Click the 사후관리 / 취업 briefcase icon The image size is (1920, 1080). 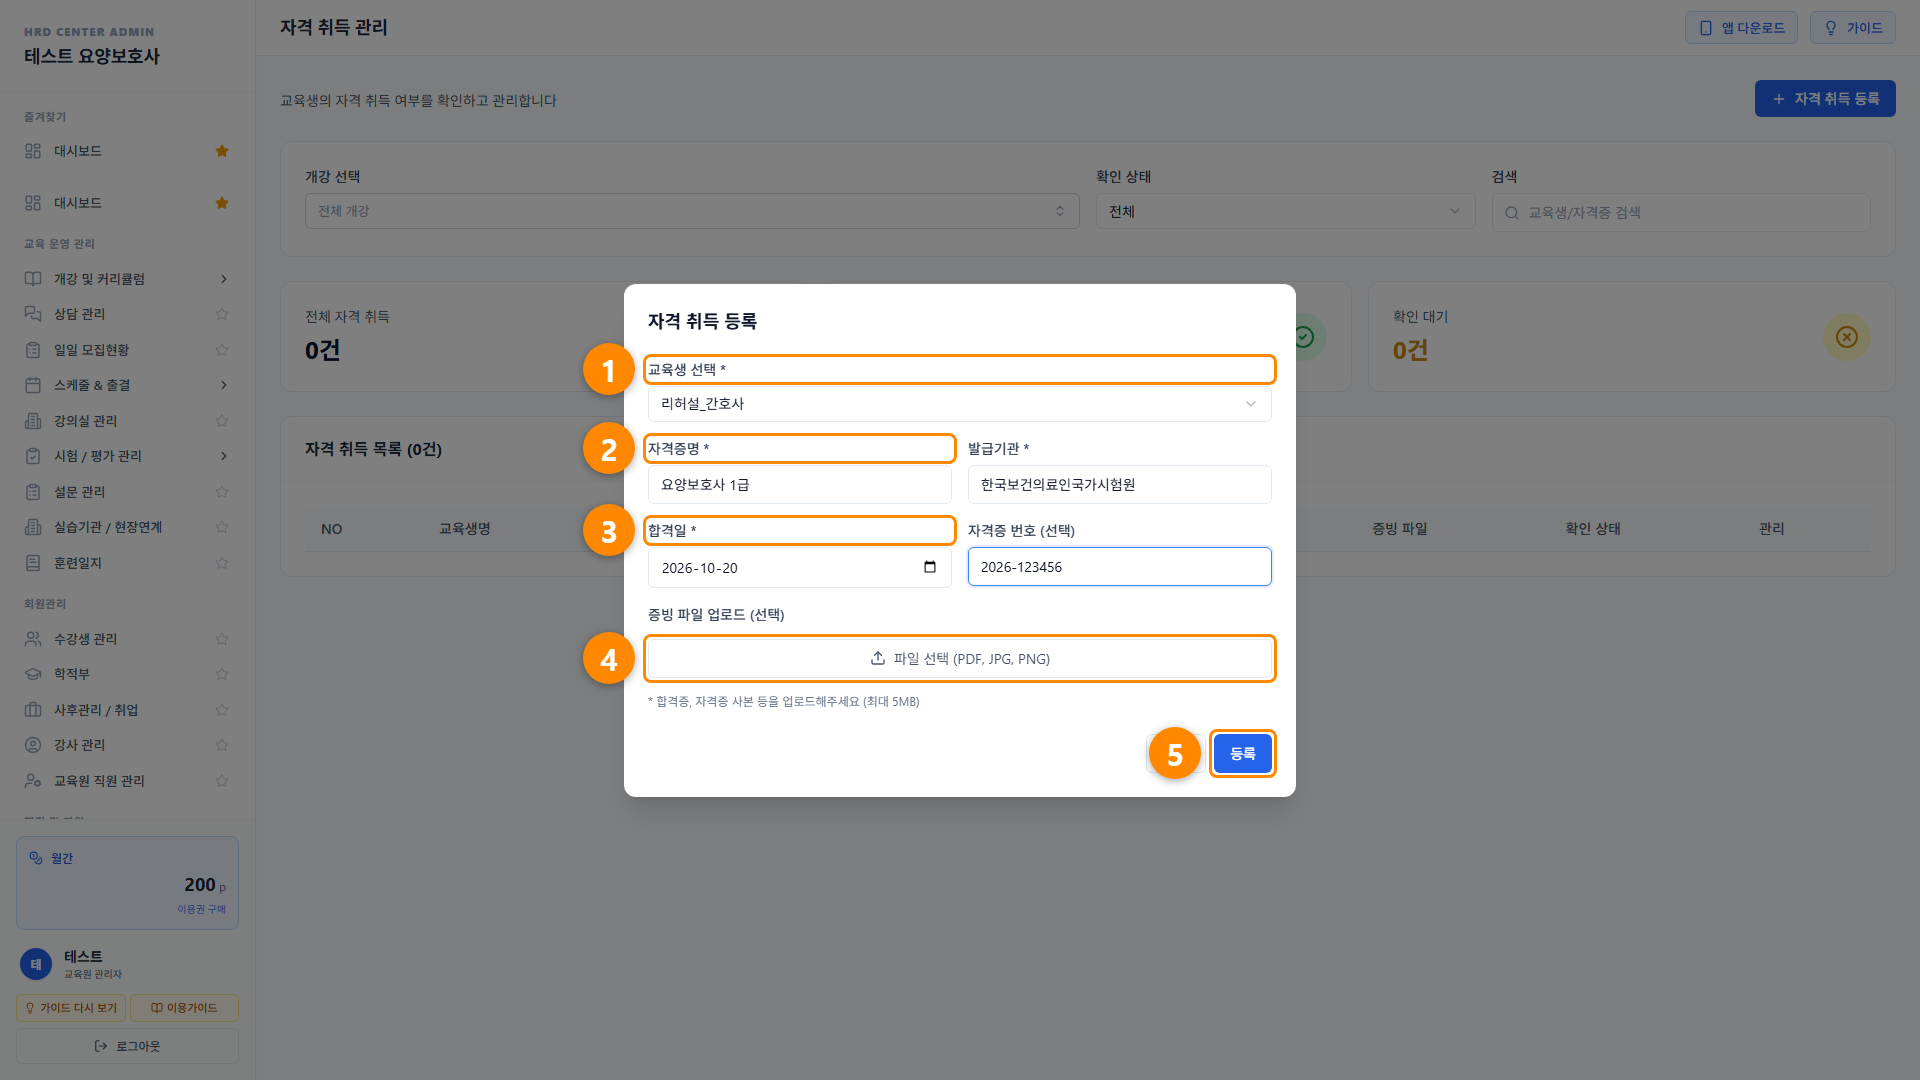[33, 710]
